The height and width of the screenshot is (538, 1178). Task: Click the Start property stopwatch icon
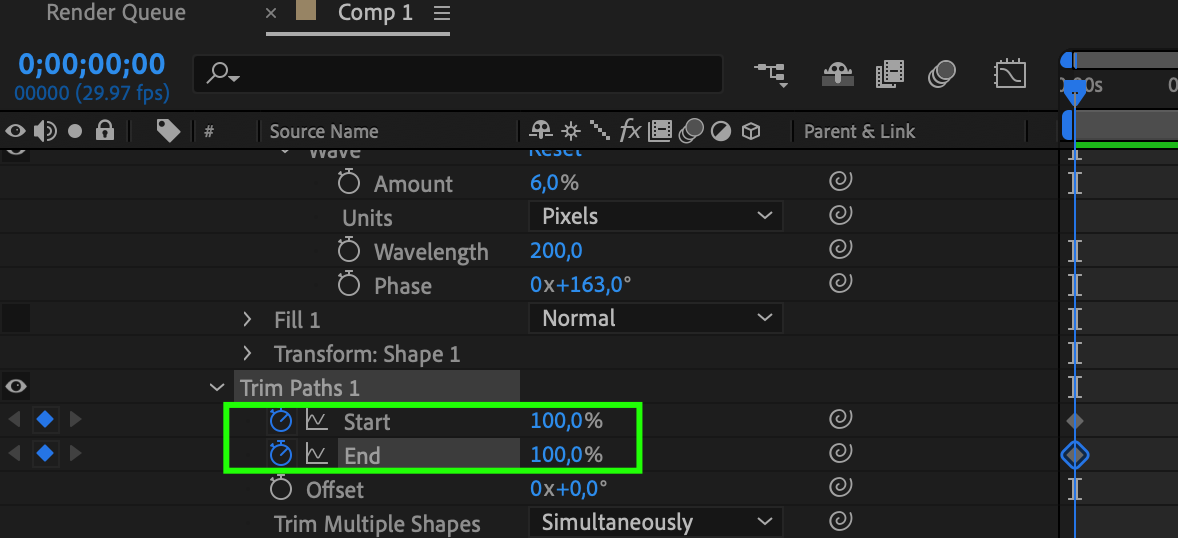pos(281,421)
